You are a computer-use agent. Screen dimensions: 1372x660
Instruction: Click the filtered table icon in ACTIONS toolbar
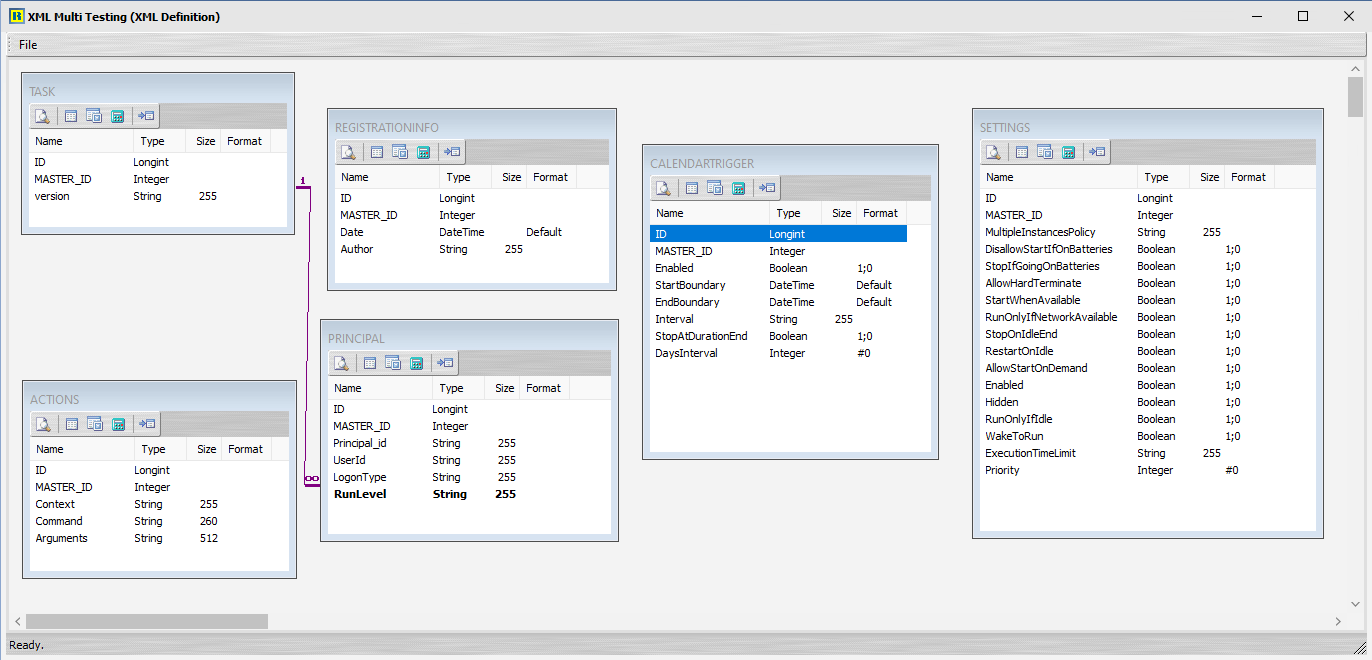tap(95, 424)
